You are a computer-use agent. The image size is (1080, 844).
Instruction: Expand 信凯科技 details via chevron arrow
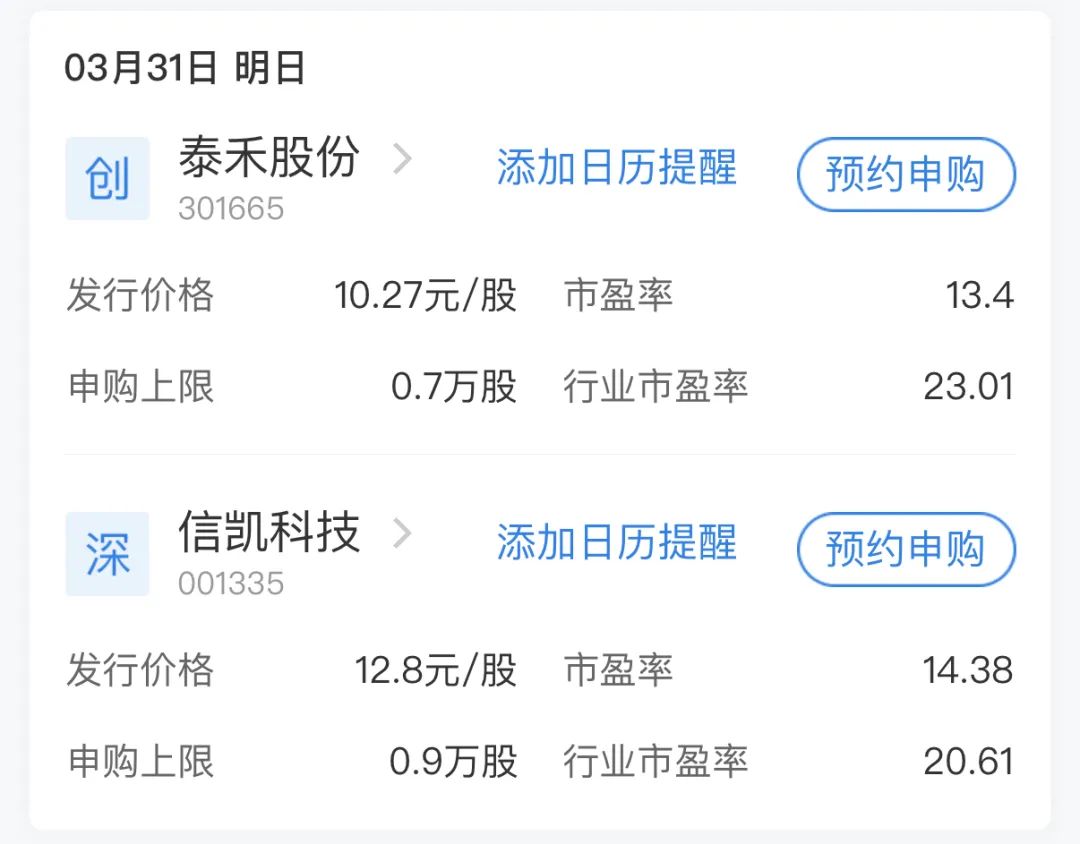click(402, 533)
